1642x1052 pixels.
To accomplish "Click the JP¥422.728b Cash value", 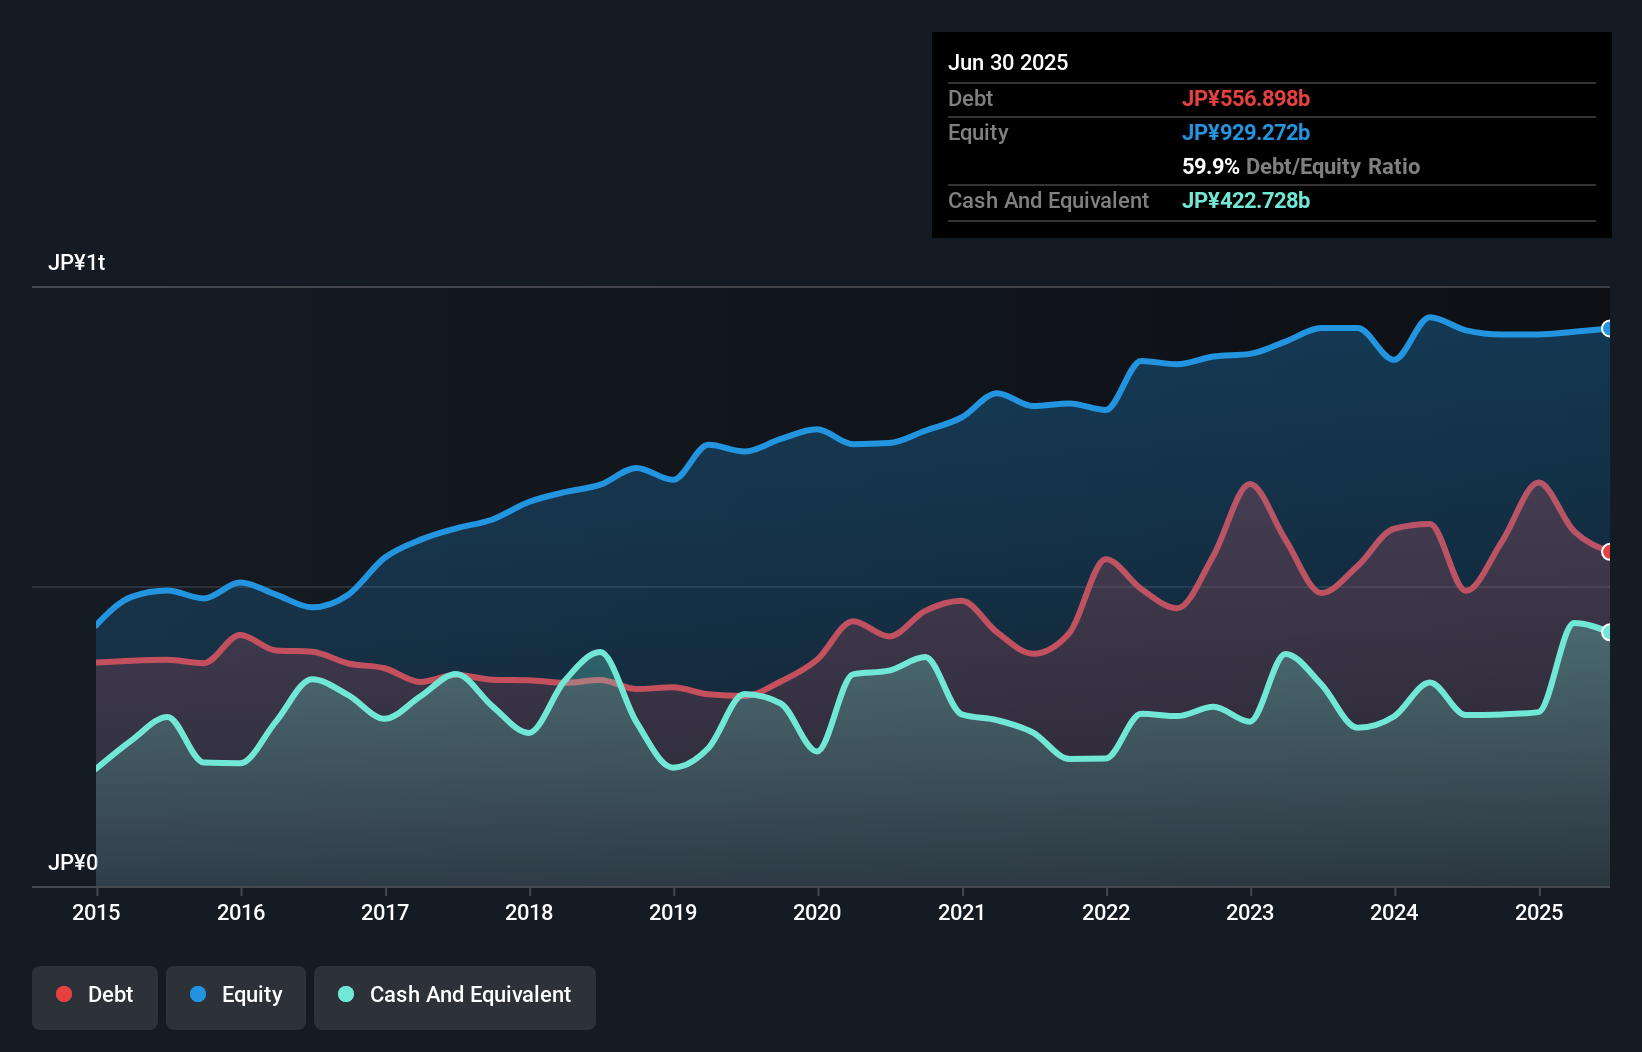I will (1247, 200).
